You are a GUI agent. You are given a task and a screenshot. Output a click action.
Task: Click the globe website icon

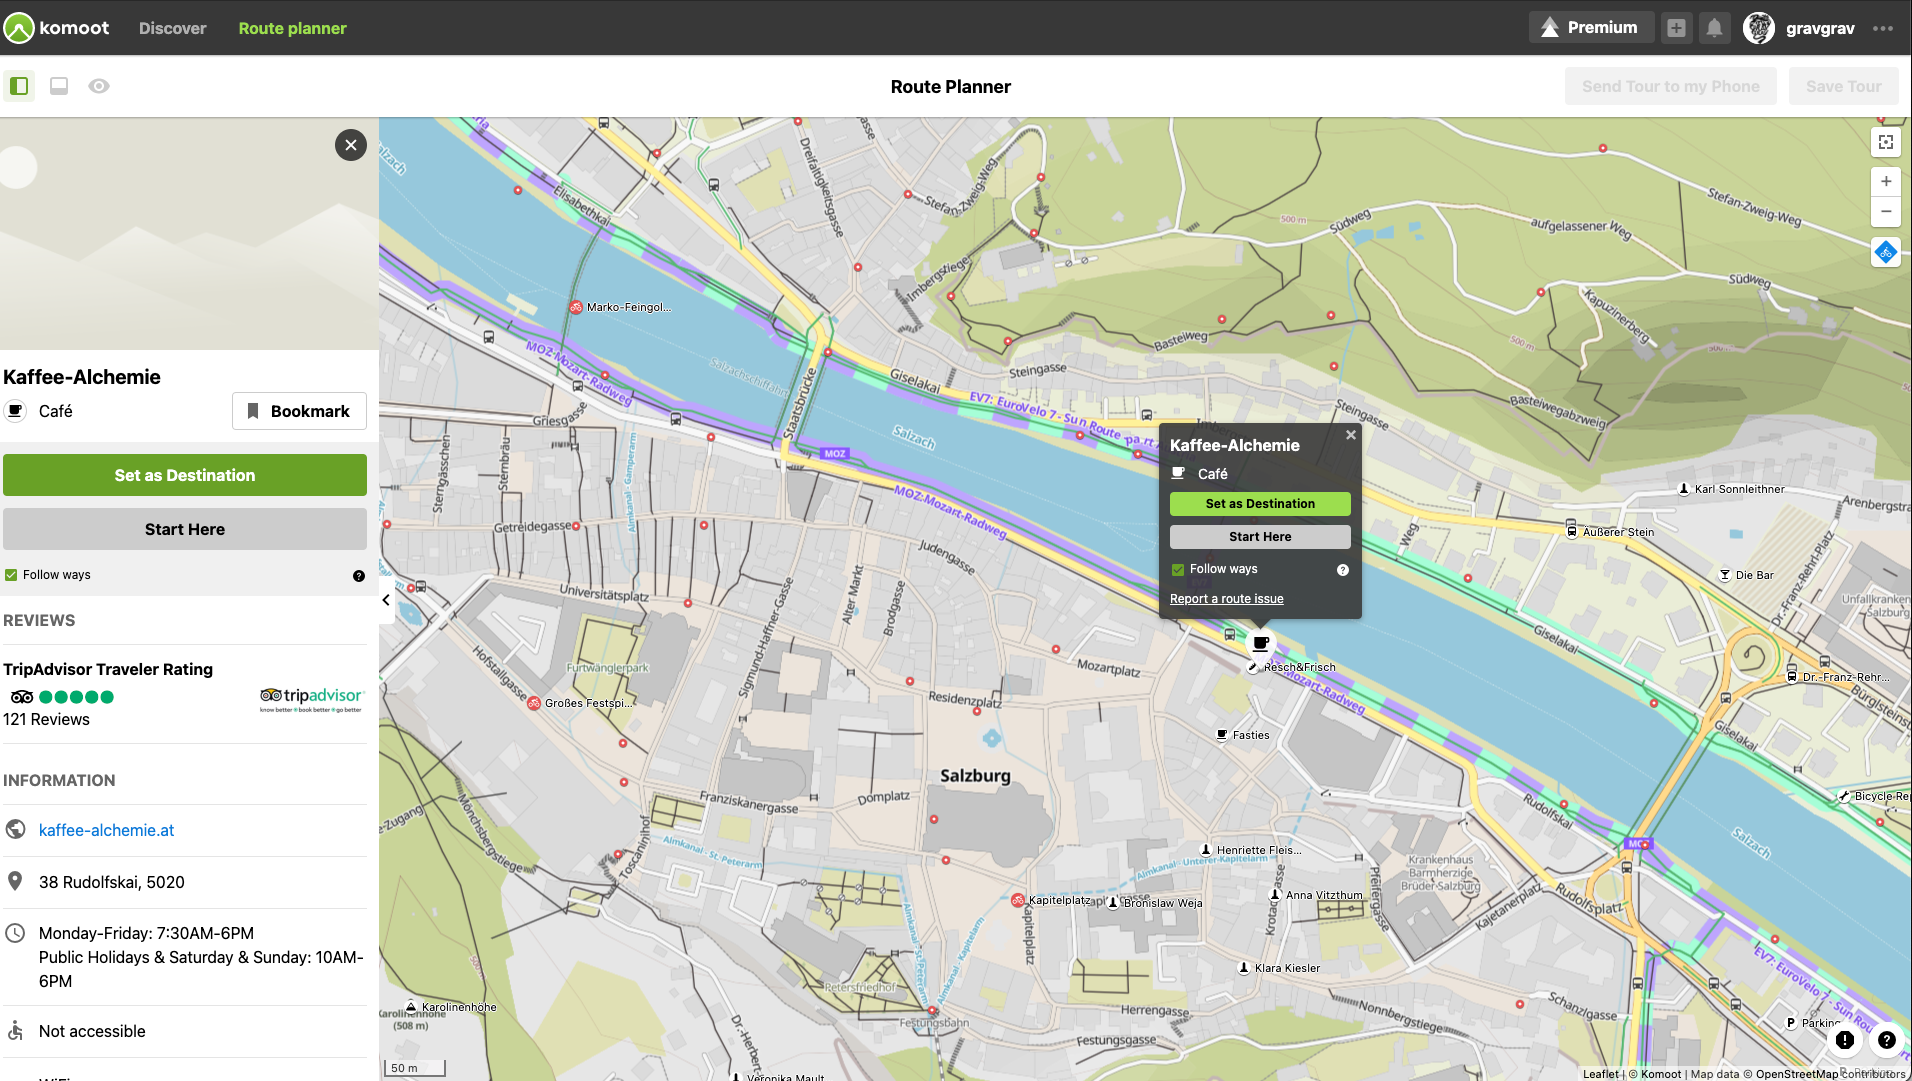point(15,829)
